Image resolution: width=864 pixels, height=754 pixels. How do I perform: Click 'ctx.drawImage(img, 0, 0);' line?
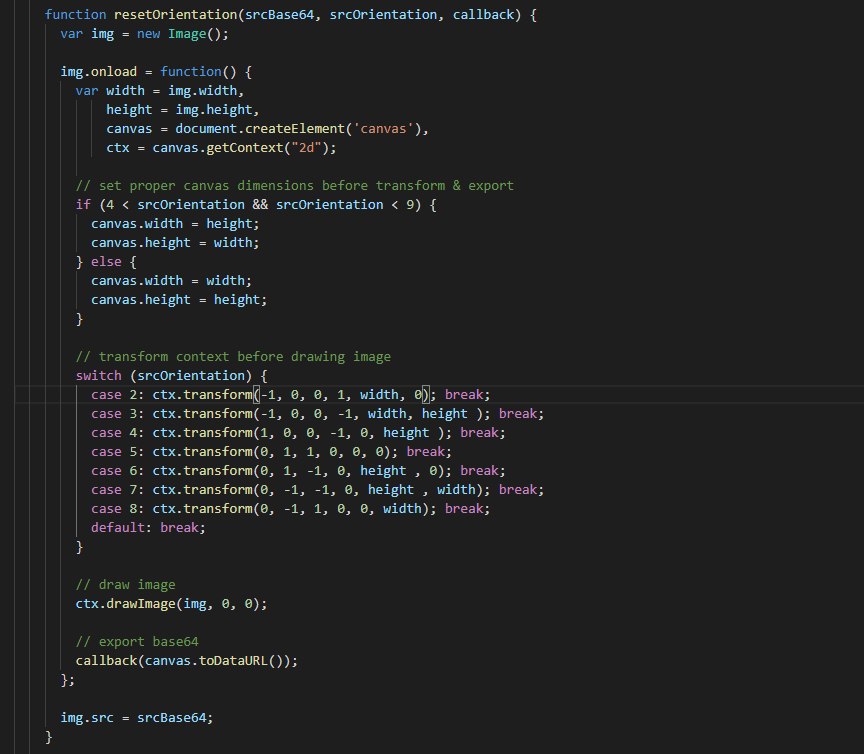click(171, 605)
